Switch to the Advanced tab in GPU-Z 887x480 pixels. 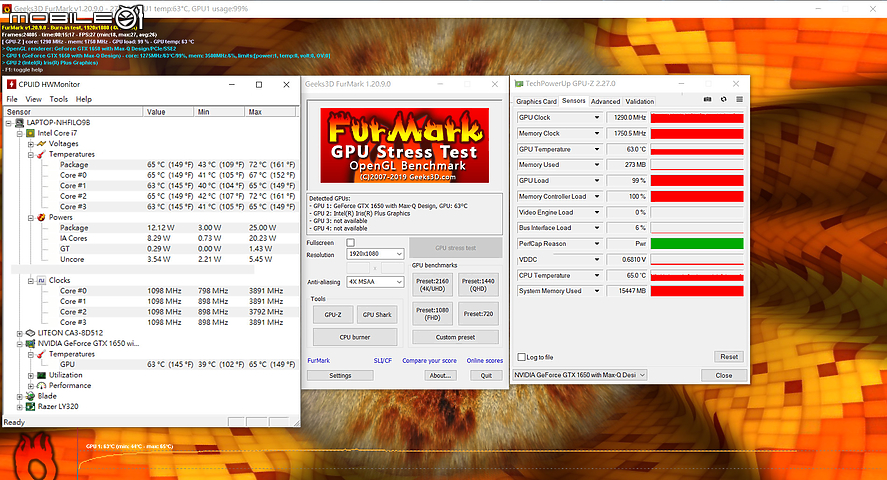pos(605,101)
